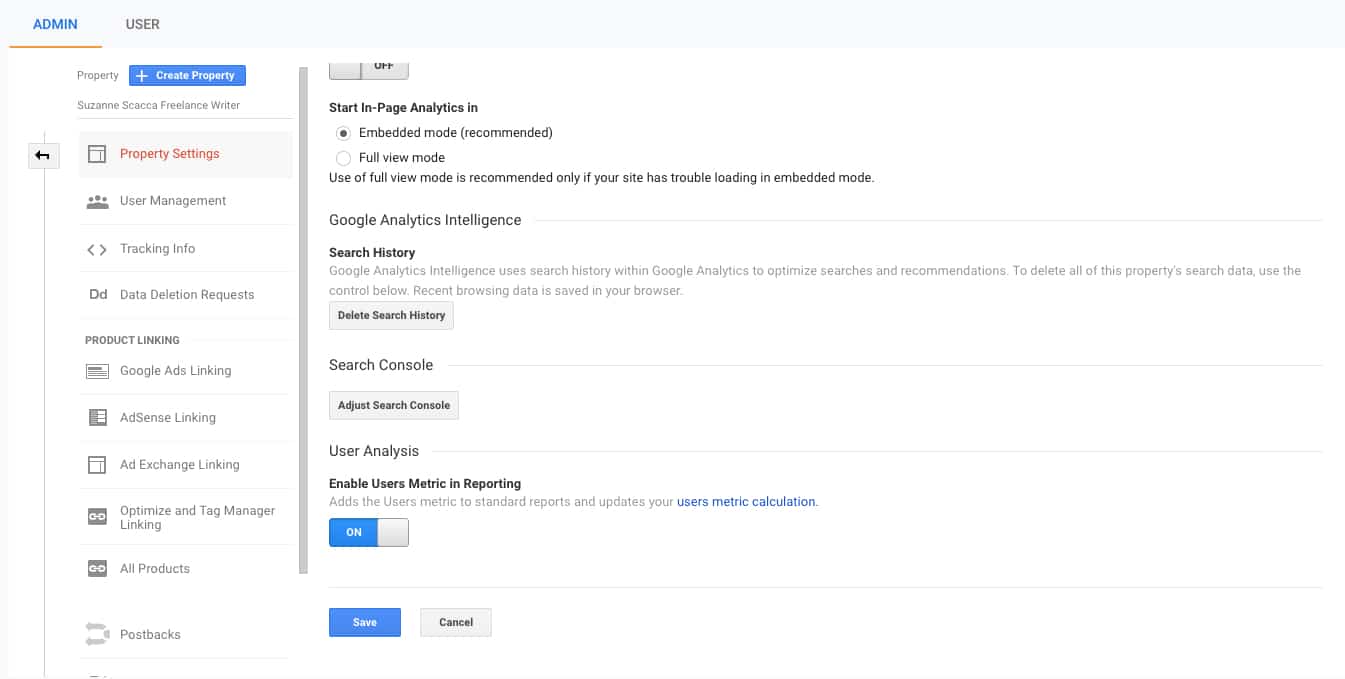Select the ADMIN tab
Image resolution: width=1345 pixels, height=679 pixels.
55,24
